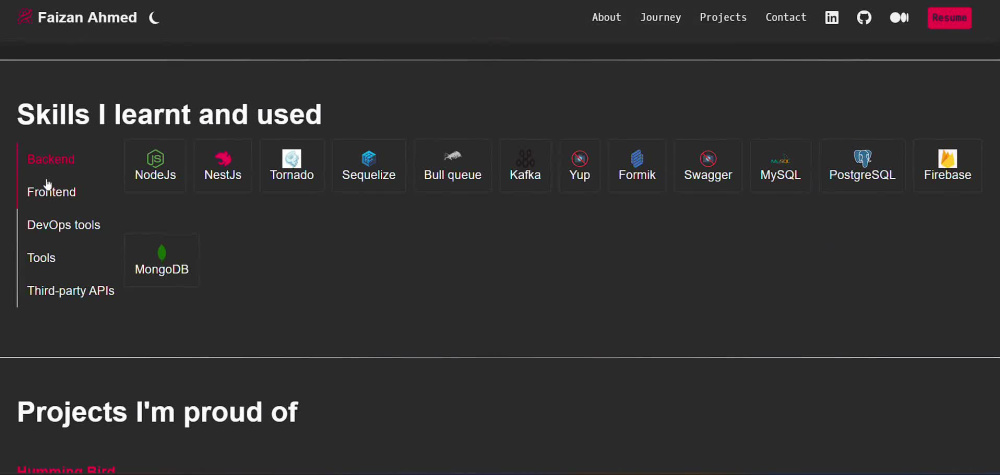Open the Medium profile icon
The width and height of the screenshot is (1000, 475).
[899, 18]
